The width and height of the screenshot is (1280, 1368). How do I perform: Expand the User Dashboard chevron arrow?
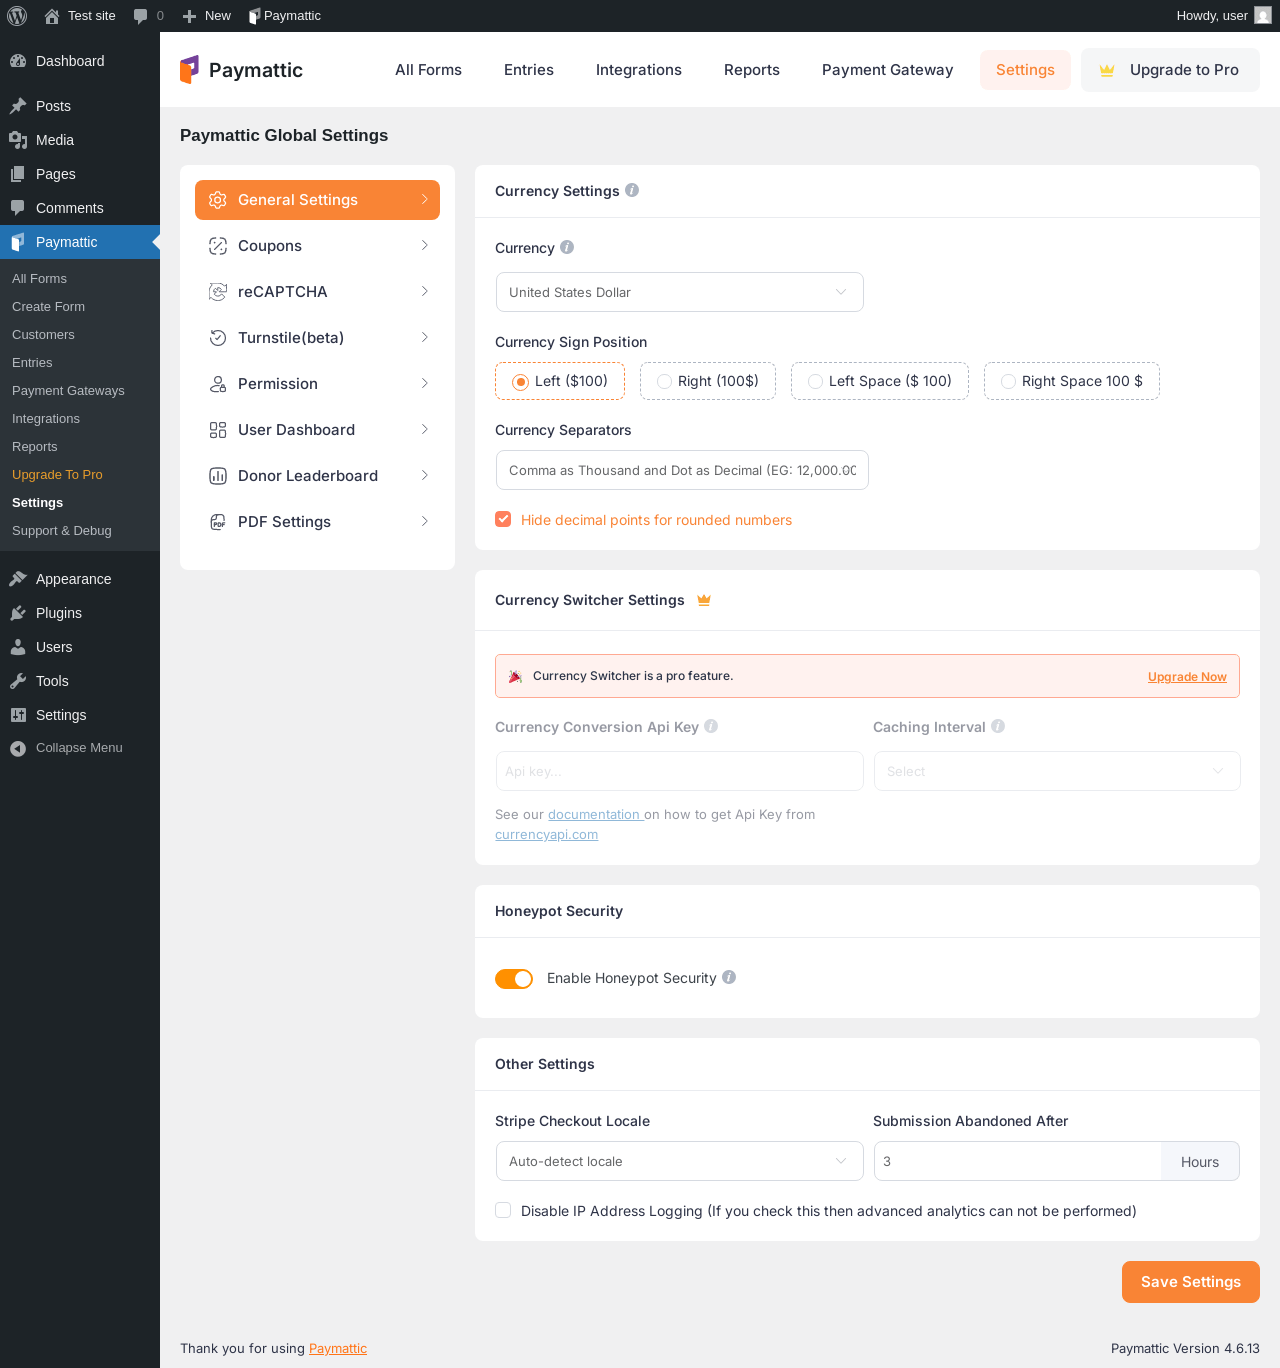pos(425,429)
